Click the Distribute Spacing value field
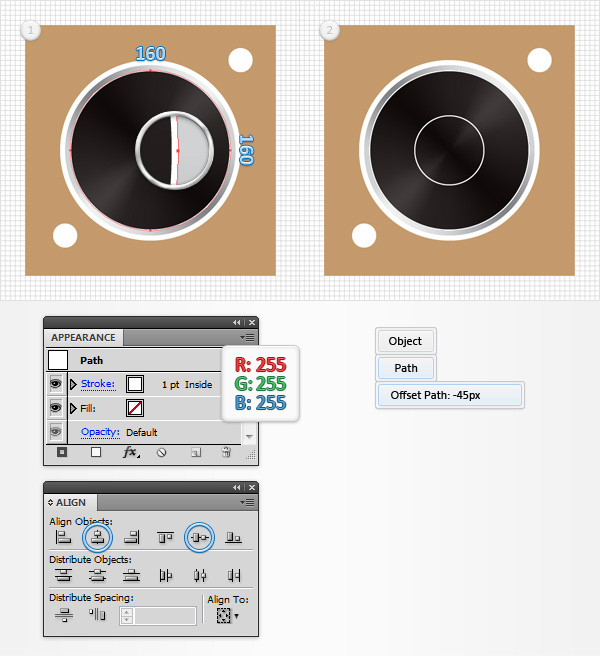 pyautogui.click(x=165, y=616)
